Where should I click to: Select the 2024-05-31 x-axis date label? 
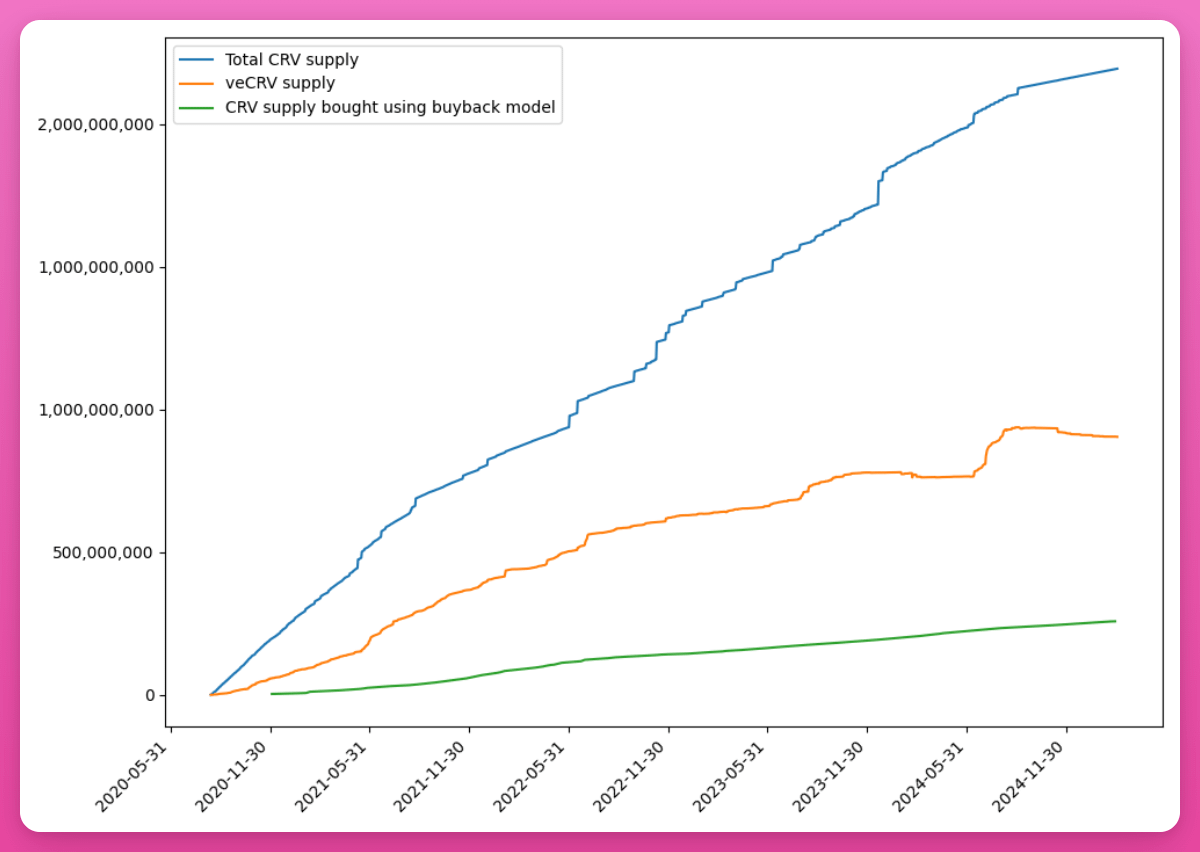[x=932, y=775]
